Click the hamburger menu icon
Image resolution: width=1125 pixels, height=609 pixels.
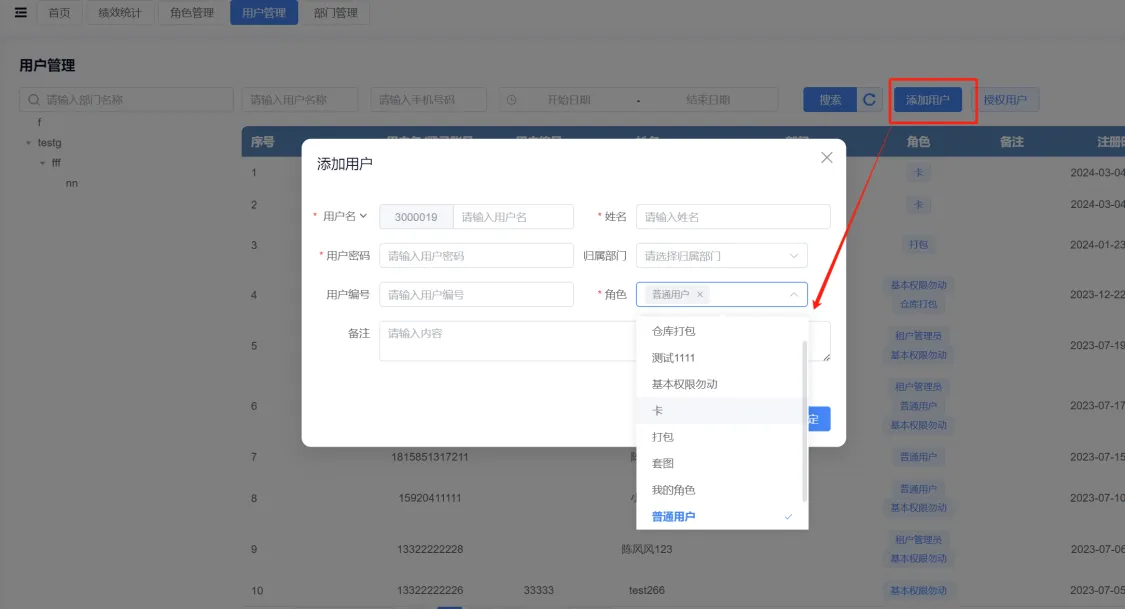point(20,13)
